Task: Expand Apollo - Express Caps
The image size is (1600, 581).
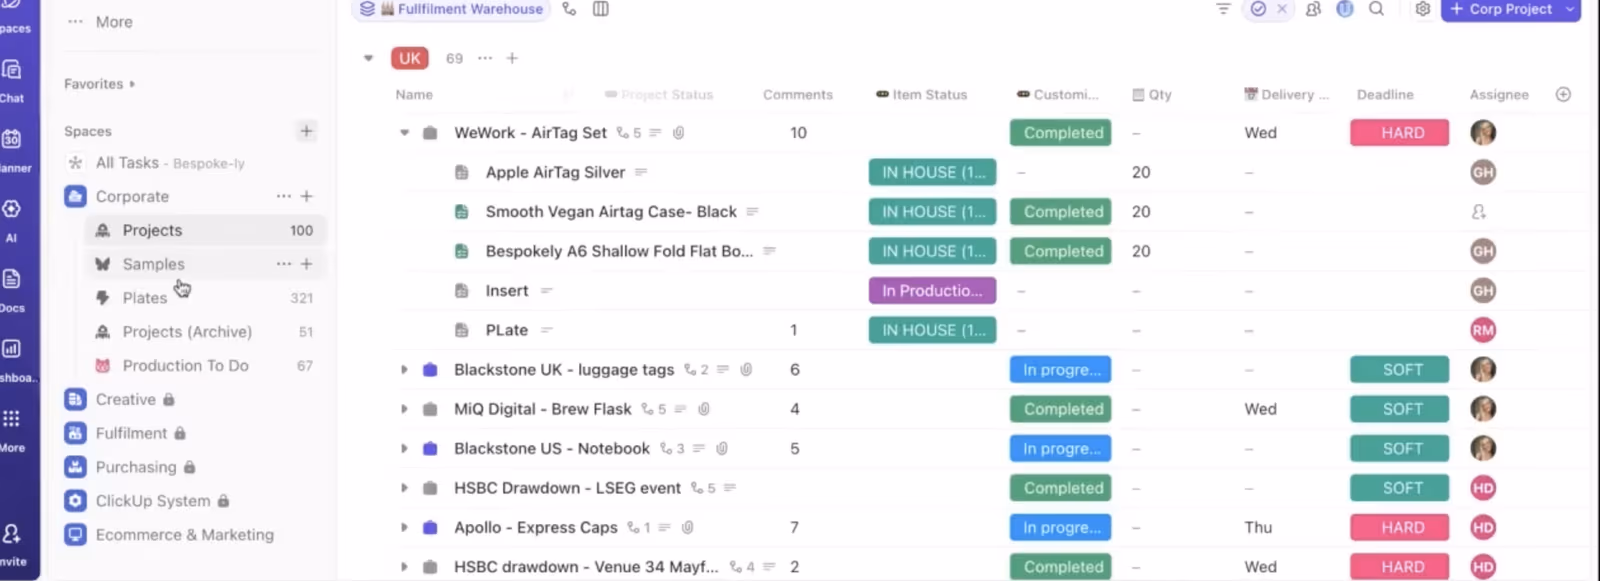Action: [404, 528]
